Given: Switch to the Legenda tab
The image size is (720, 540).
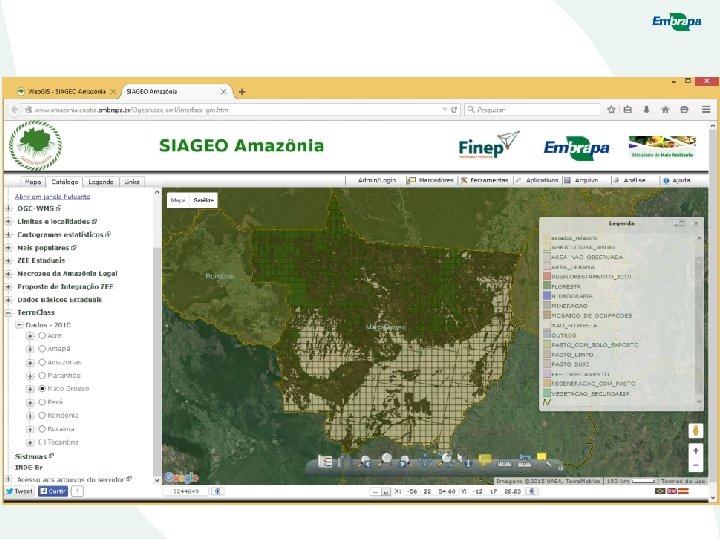Looking at the screenshot, I should pos(101,182).
